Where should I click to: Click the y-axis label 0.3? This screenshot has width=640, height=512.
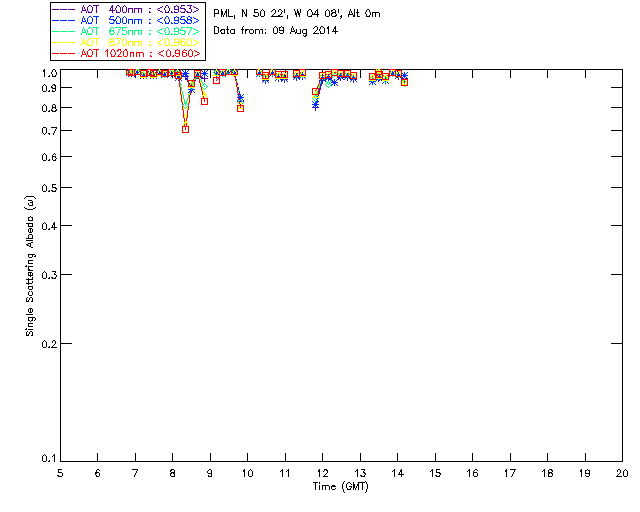pyautogui.click(x=49, y=275)
